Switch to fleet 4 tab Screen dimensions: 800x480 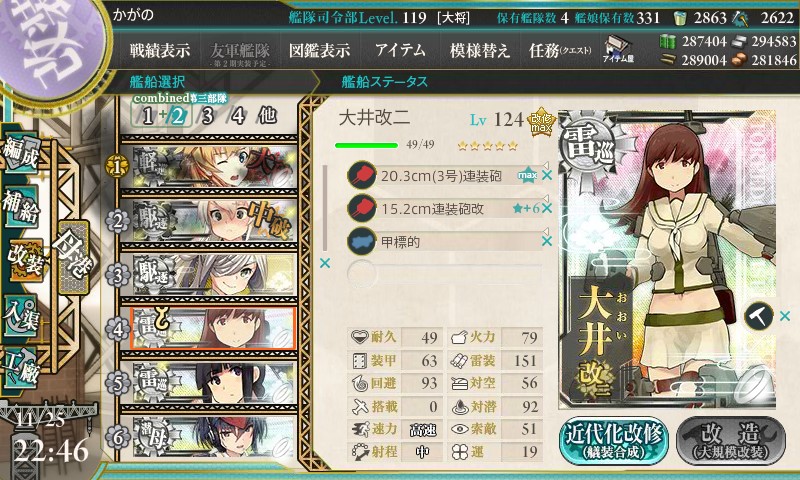coord(238,116)
